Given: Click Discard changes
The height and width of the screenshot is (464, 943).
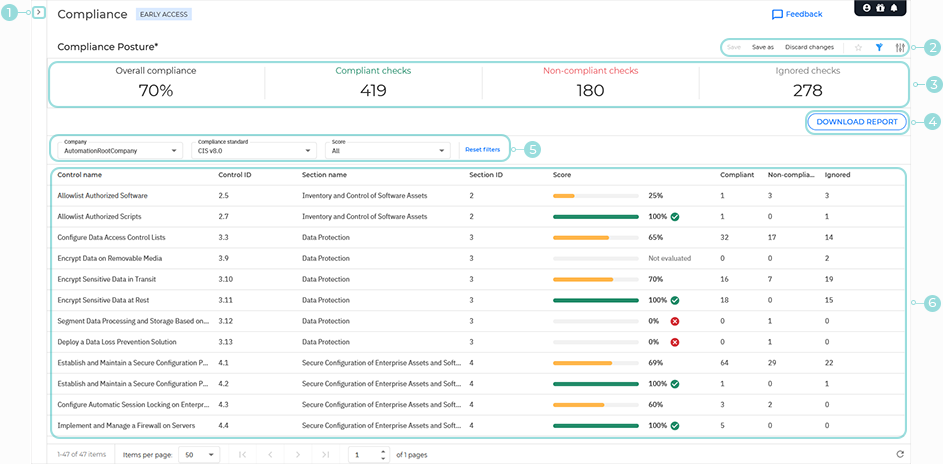Looking at the screenshot, I should [809, 47].
